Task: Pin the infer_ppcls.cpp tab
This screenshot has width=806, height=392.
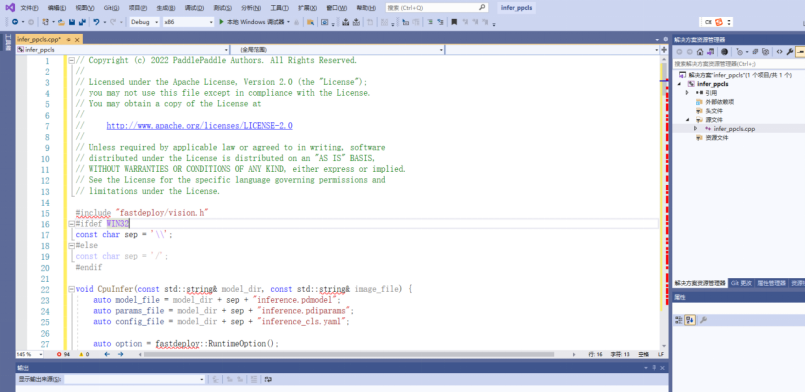Action: [68, 40]
